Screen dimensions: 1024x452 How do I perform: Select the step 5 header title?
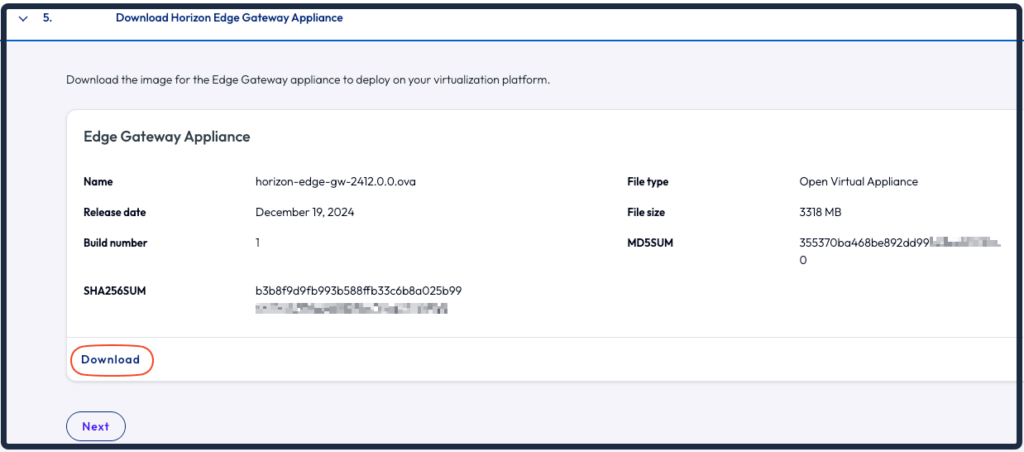pos(229,18)
